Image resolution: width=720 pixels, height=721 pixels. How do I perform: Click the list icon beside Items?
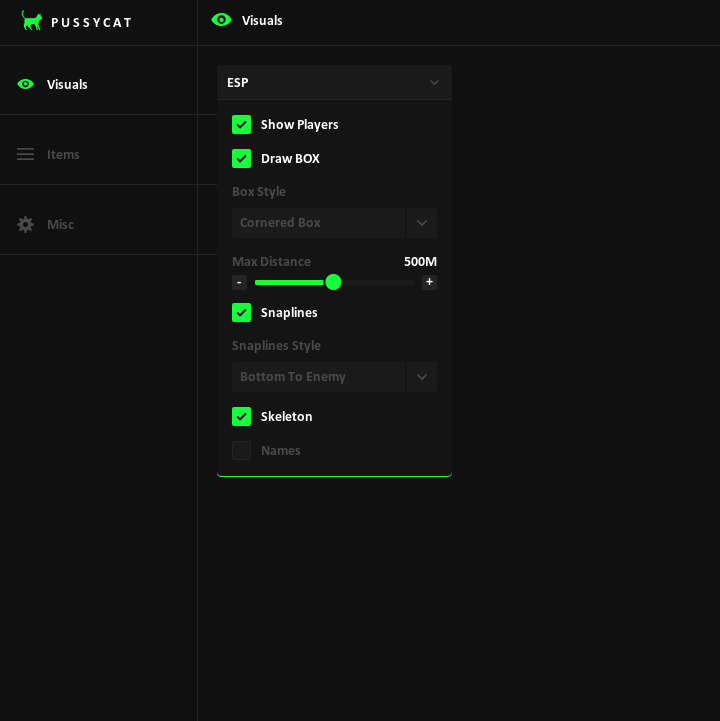pyautogui.click(x=26, y=154)
